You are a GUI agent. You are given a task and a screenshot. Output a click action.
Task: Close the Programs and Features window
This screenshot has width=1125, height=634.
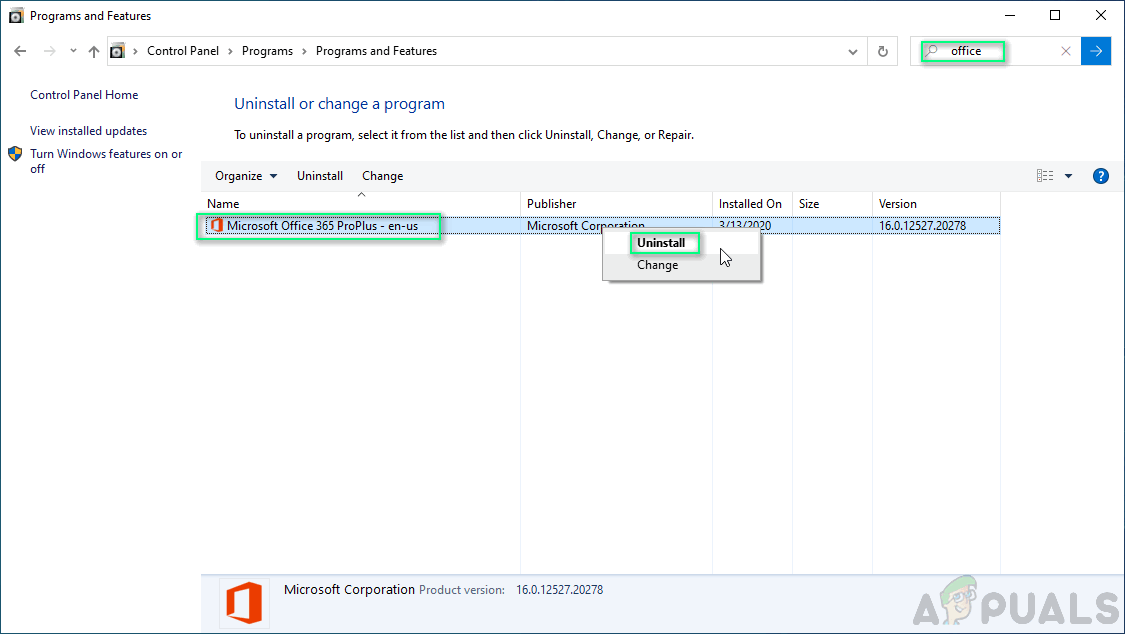1101,15
